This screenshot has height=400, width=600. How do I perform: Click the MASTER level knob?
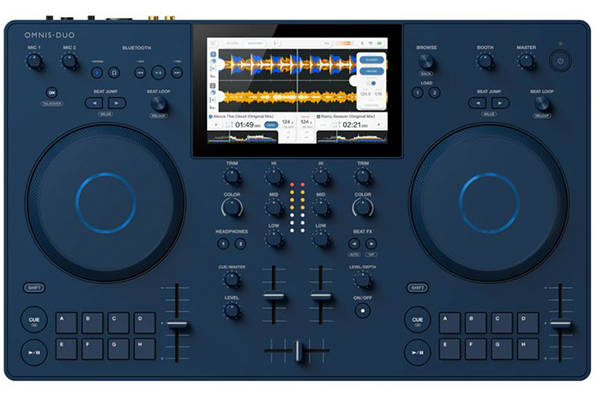(x=526, y=61)
